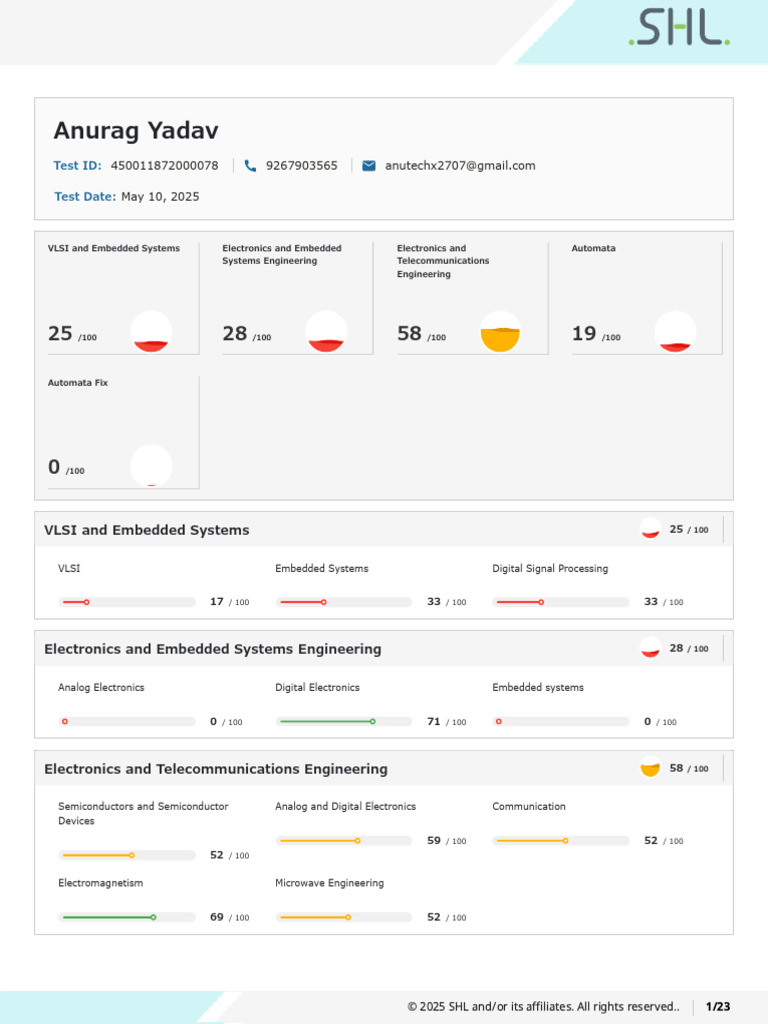Click the orange 58/100 score gauge
Viewport: 768px width, 1024px height.
click(x=500, y=332)
